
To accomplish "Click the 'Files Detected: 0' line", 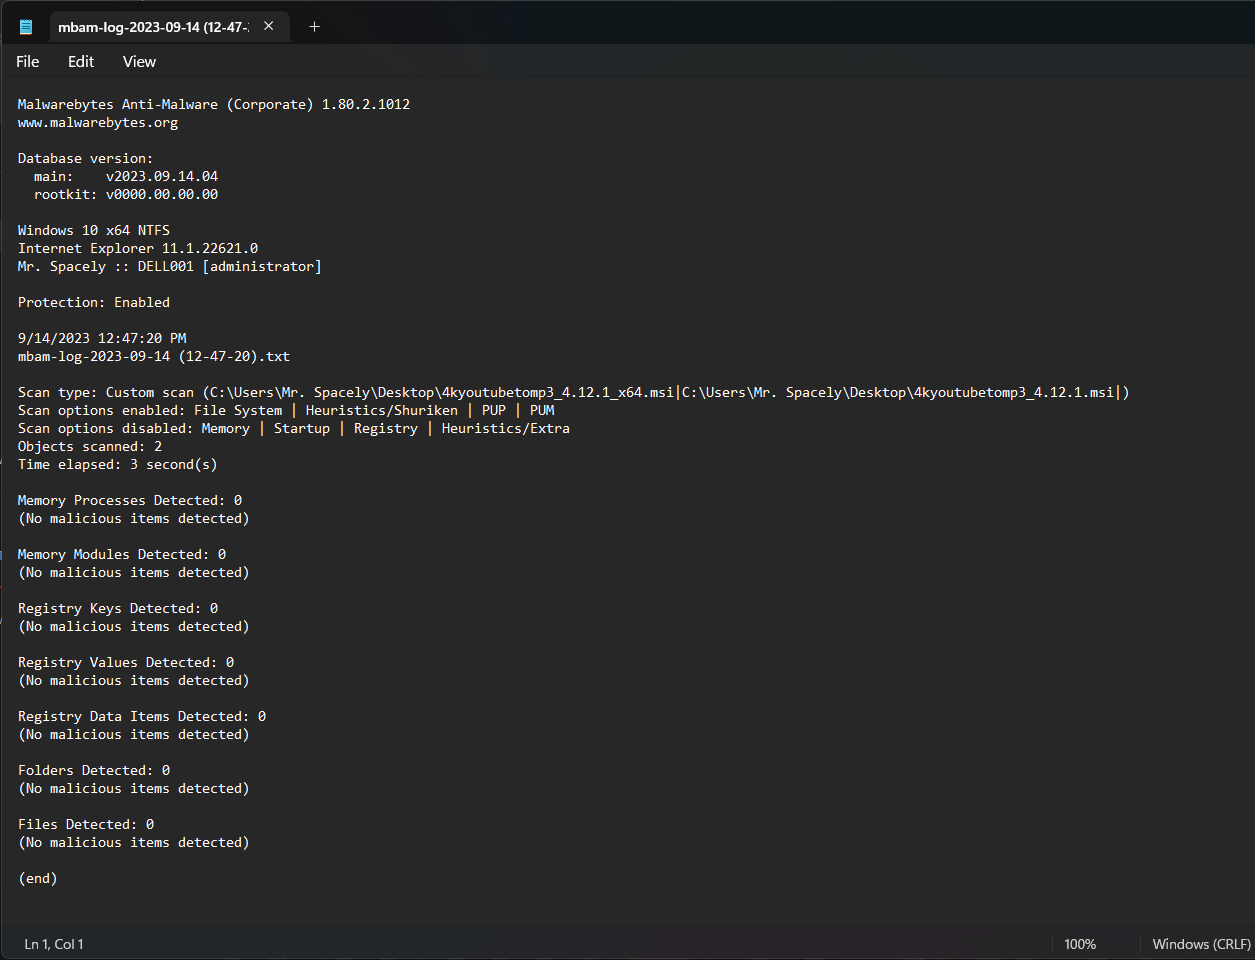I will [x=86, y=824].
